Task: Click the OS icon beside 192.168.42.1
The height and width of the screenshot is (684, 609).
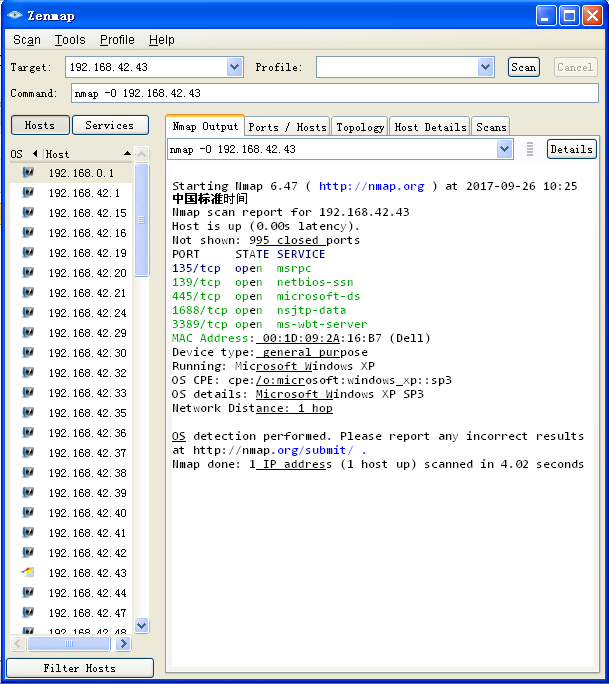Action: pyautogui.click(x=28, y=192)
